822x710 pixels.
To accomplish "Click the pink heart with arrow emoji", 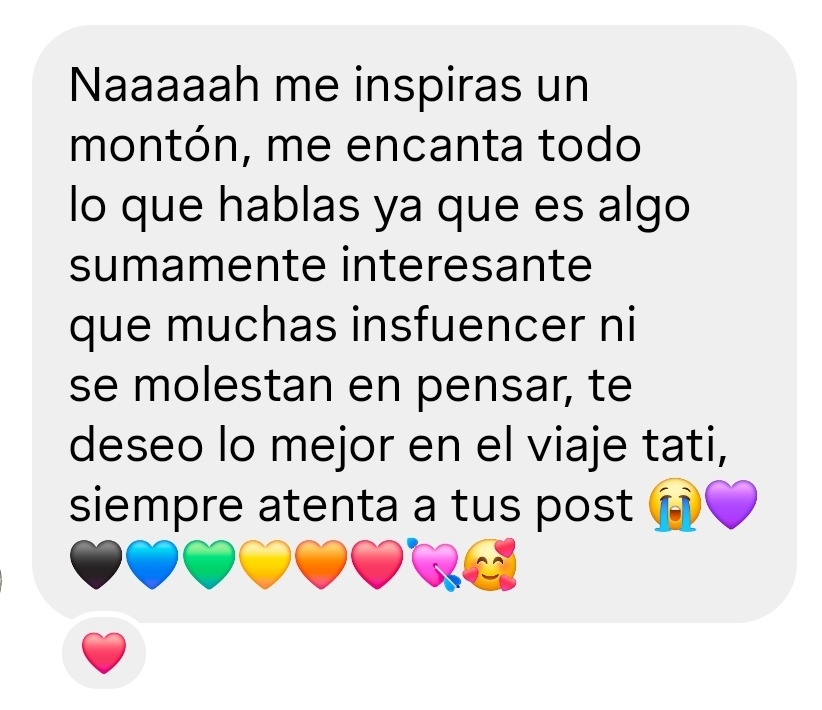I will pos(434,565).
